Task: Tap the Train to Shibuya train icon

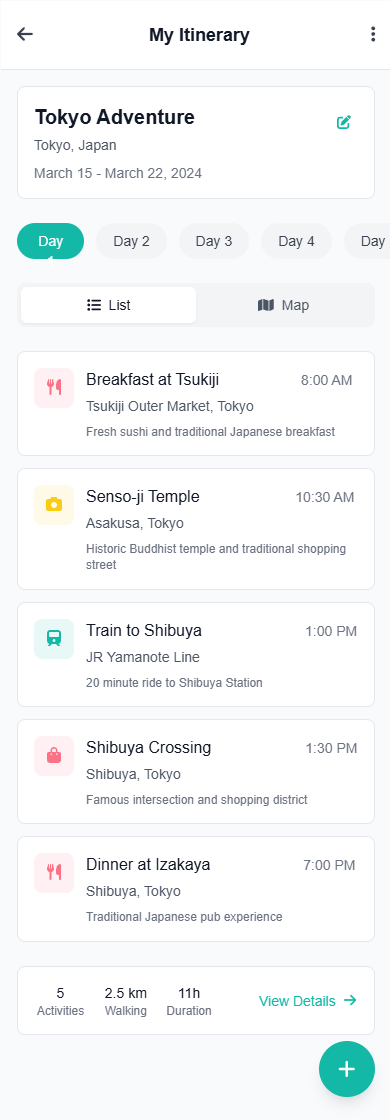Action: [54, 639]
